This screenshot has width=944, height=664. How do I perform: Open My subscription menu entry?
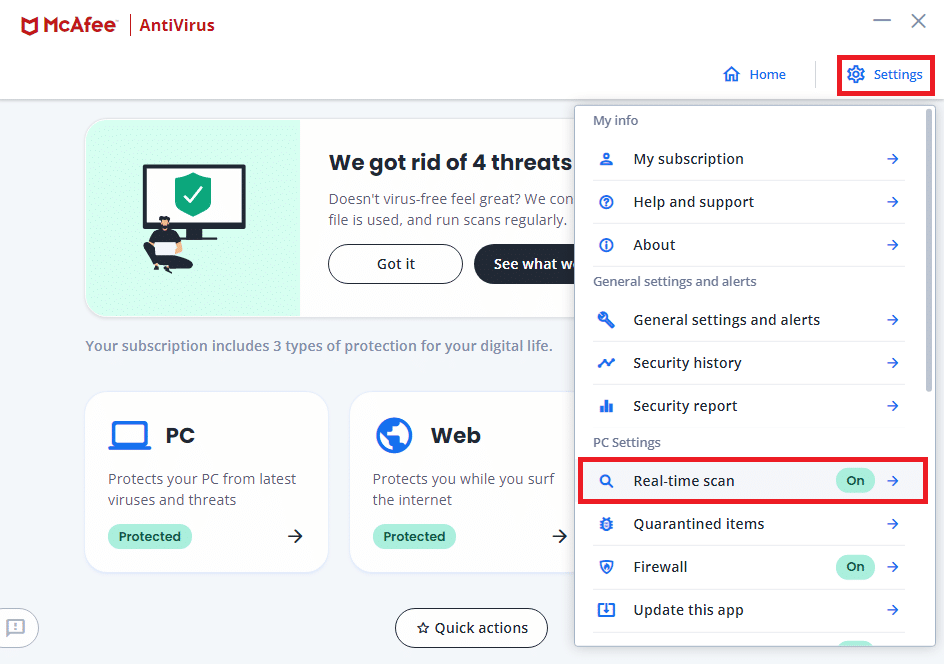click(749, 159)
